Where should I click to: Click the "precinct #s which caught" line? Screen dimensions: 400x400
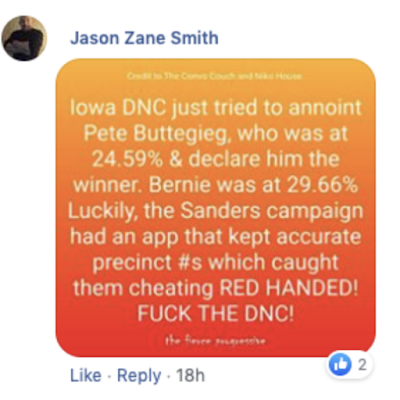215,263
